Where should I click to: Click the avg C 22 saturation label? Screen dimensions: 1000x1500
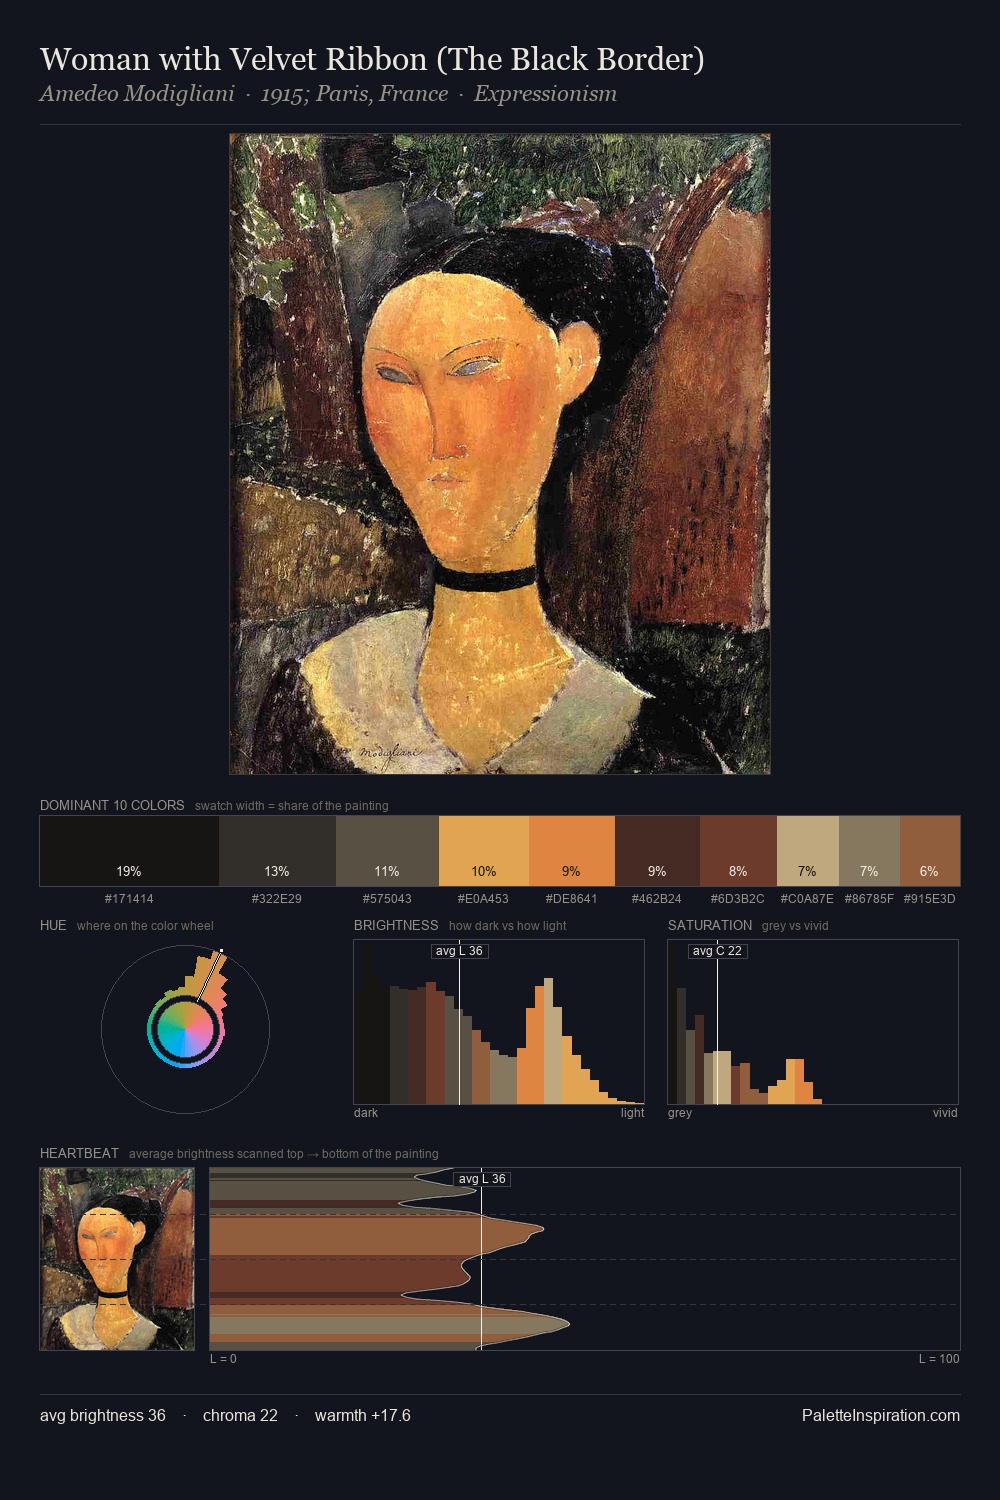[x=718, y=951]
